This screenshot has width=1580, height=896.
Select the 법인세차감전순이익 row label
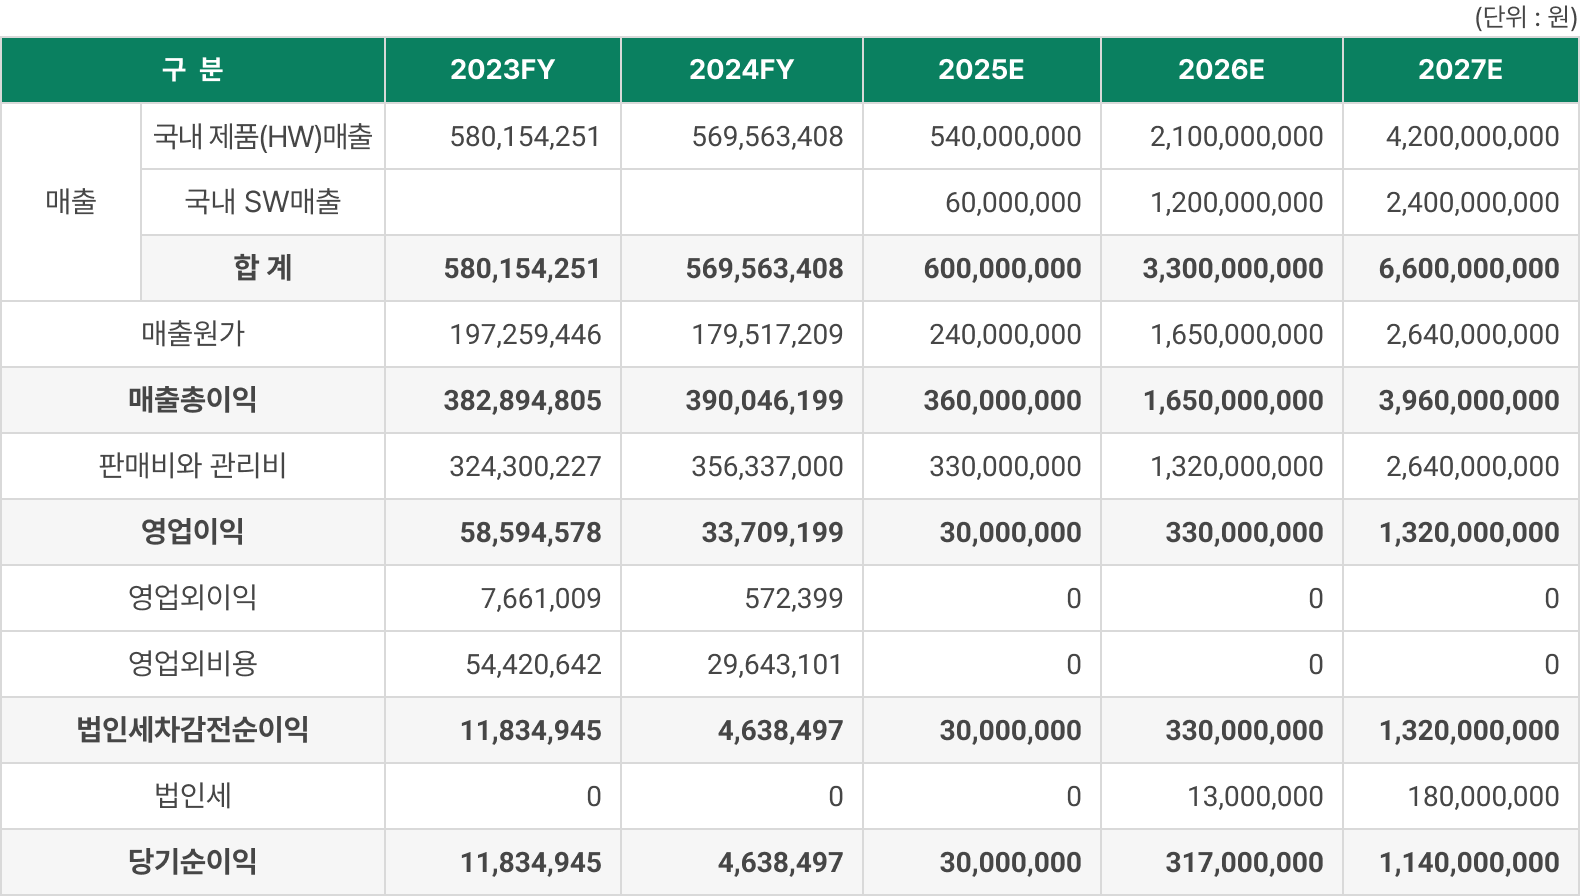tap(193, 730)
